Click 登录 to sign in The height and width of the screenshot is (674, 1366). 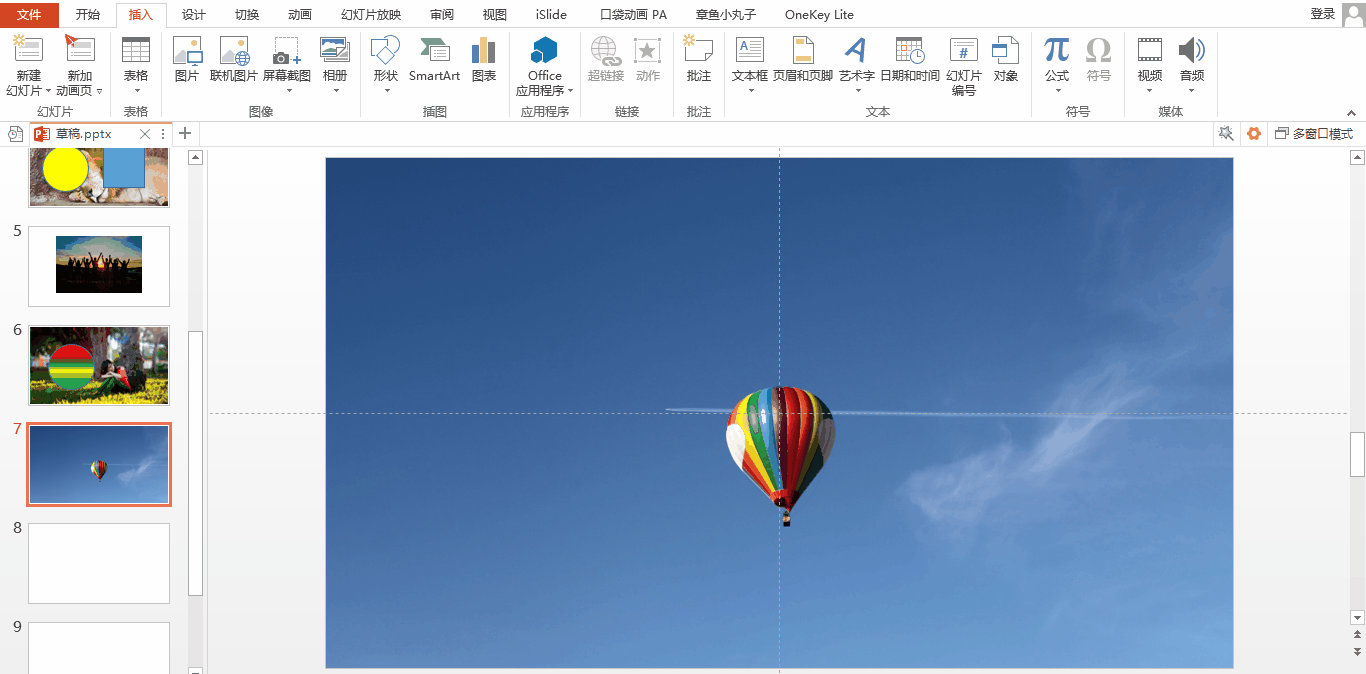(x=1323, y=14)
